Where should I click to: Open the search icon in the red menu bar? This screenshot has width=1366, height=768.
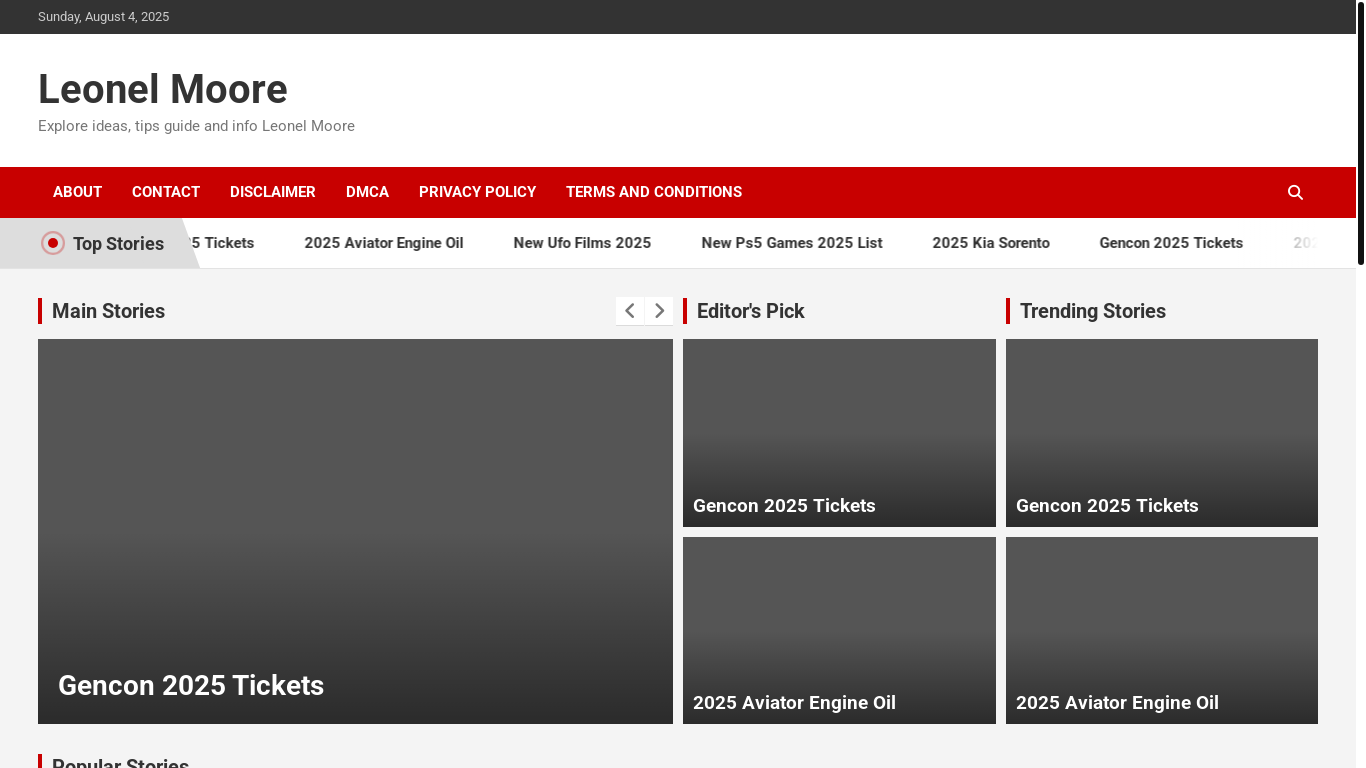pos(1295,192)
